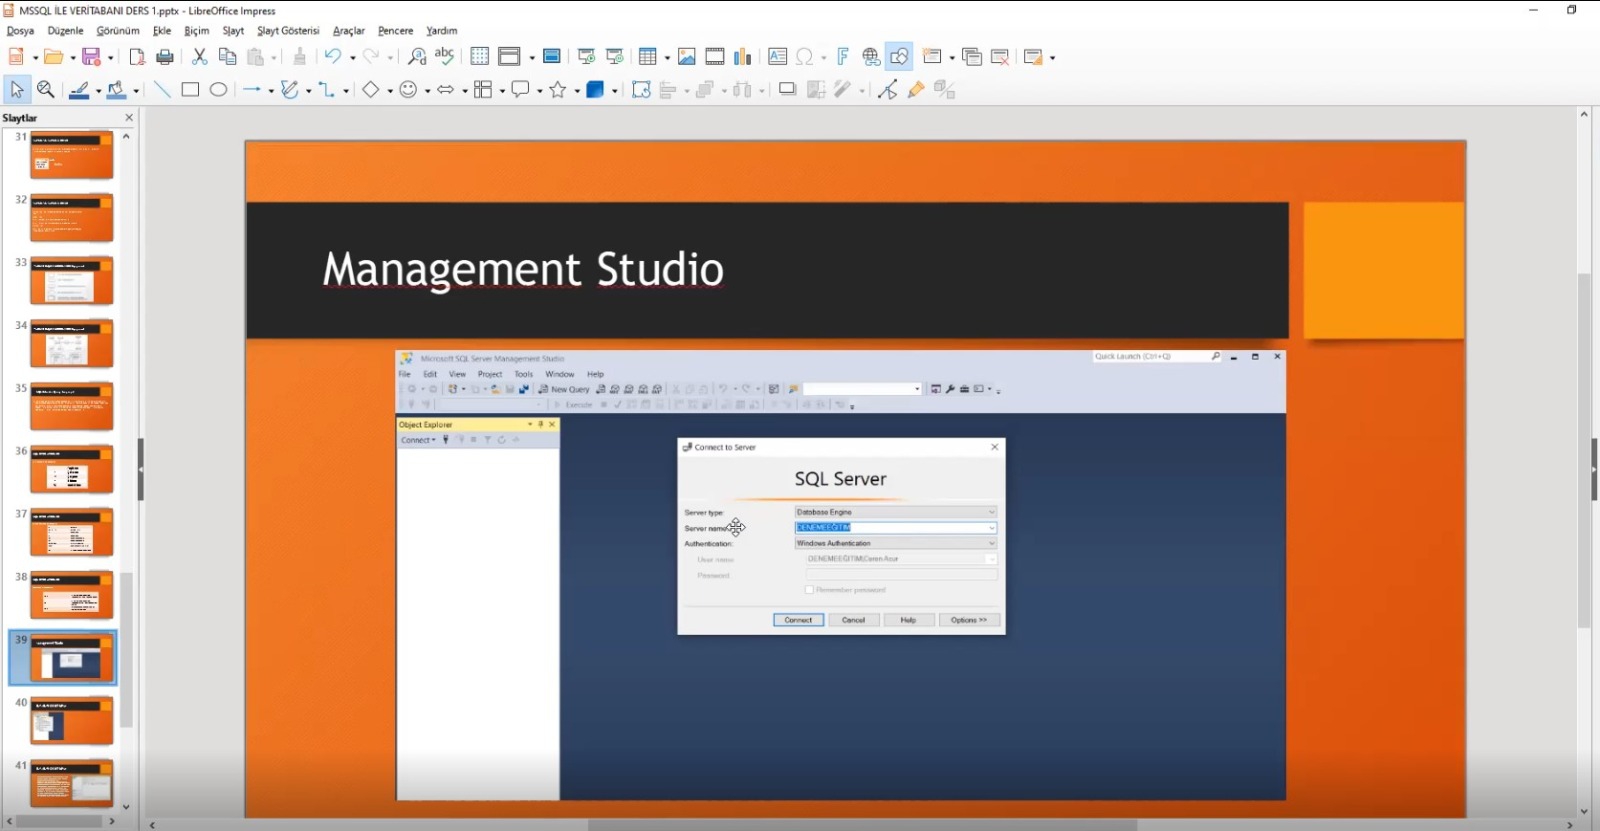1600x831 pixels.
Task: Insert a text box
Action: coord(777,57)
